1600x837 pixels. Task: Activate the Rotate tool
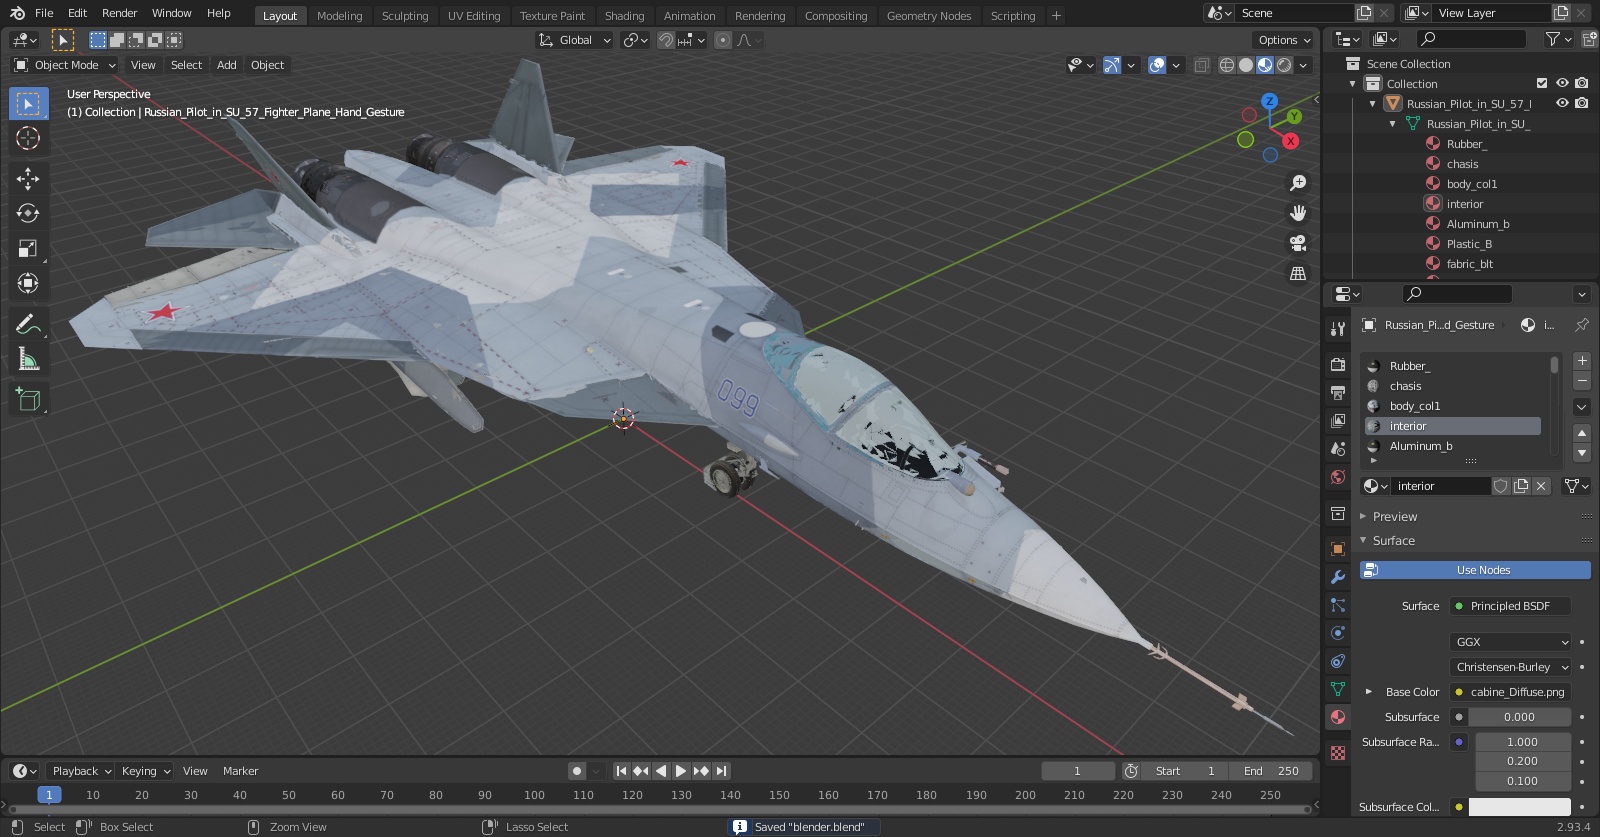[x=28, y=213]
